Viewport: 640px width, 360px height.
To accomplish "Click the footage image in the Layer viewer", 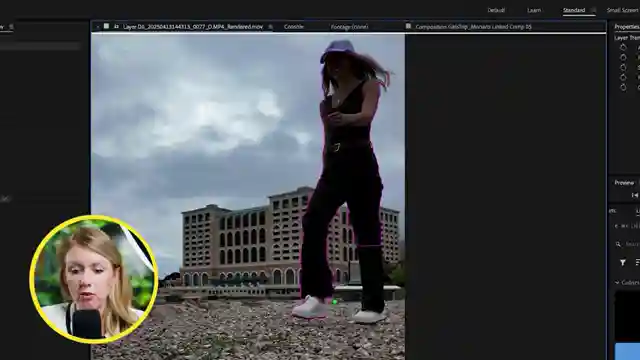I will tap(248, 197).
